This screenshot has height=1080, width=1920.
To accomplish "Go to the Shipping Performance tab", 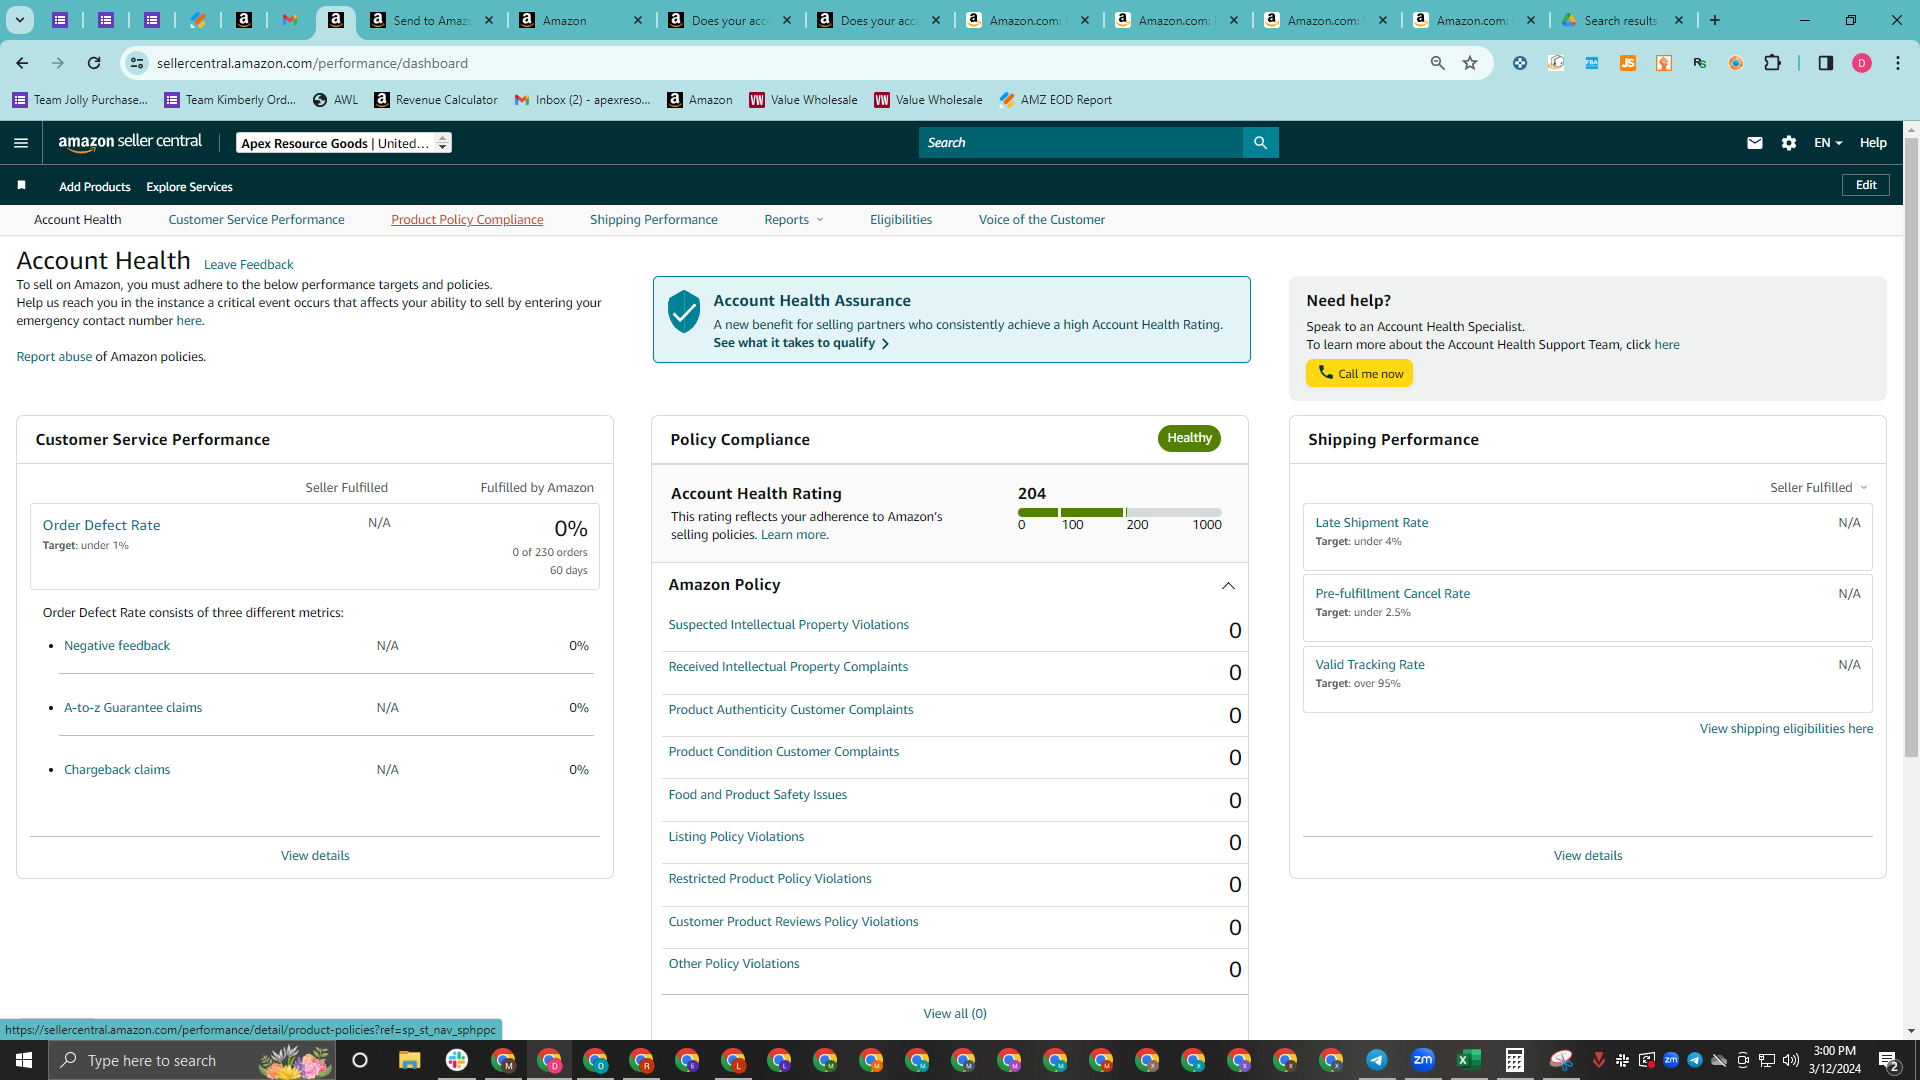I will coord(654,220).
